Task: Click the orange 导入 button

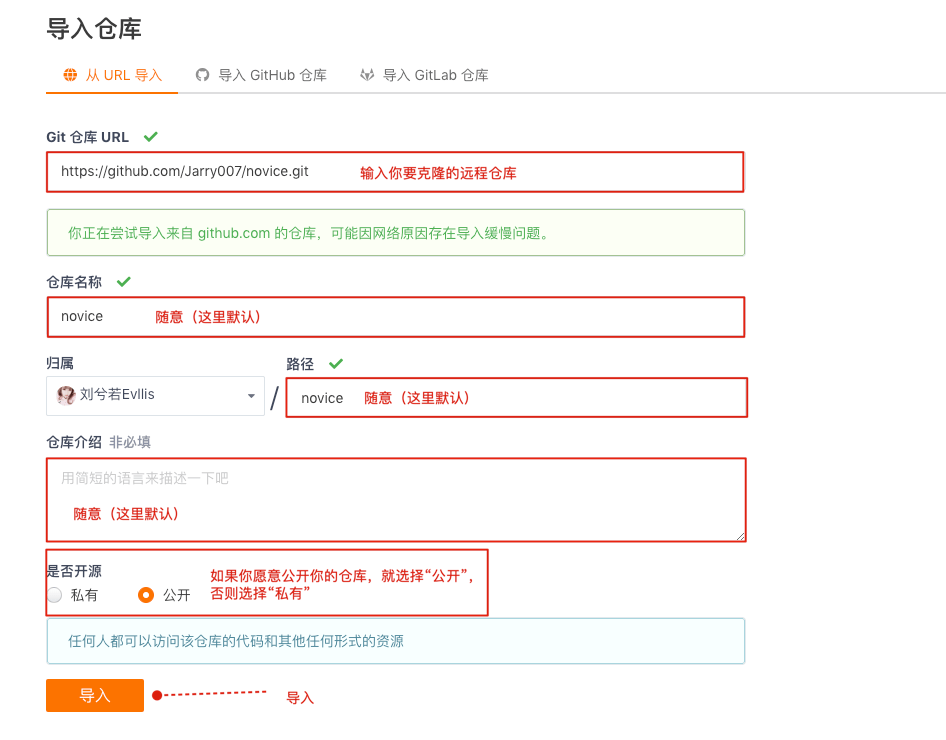Action: (94, 694)
